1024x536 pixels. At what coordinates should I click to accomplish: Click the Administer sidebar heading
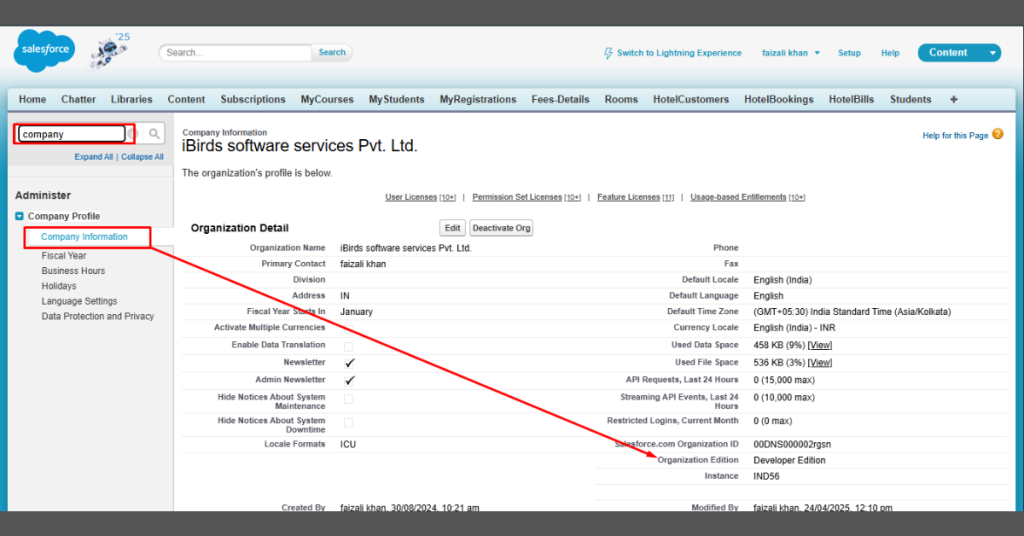[x=43, y=195]
